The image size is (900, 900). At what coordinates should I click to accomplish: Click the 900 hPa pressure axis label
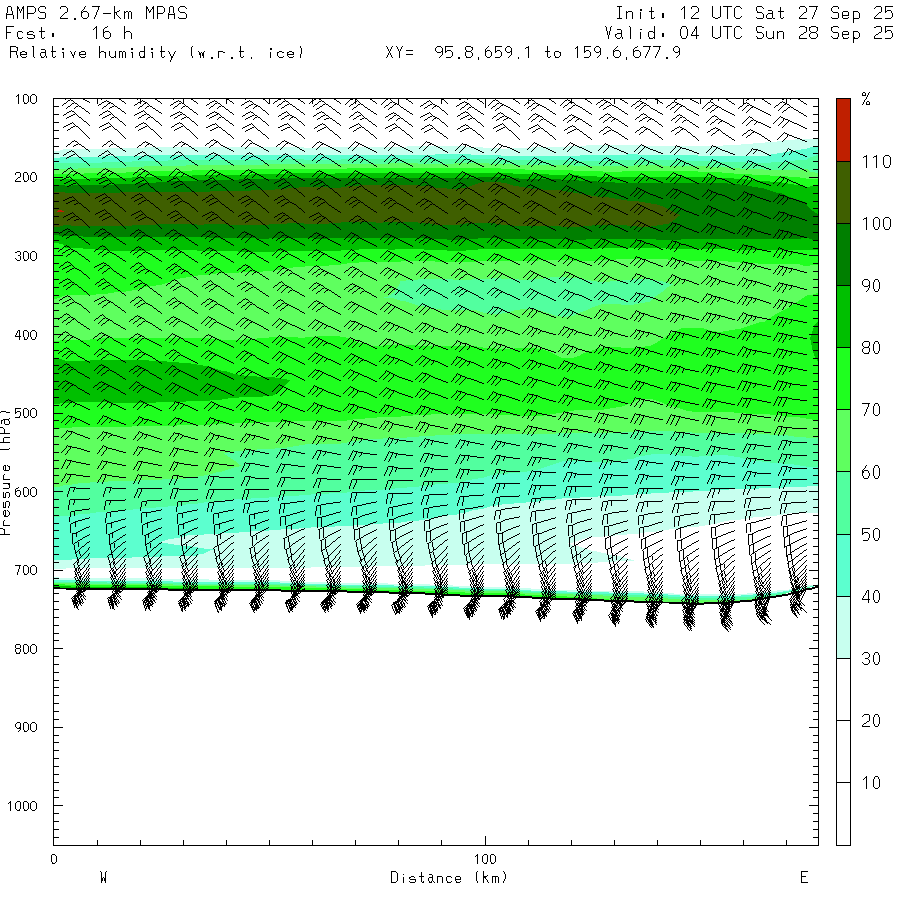click(26, 727)
